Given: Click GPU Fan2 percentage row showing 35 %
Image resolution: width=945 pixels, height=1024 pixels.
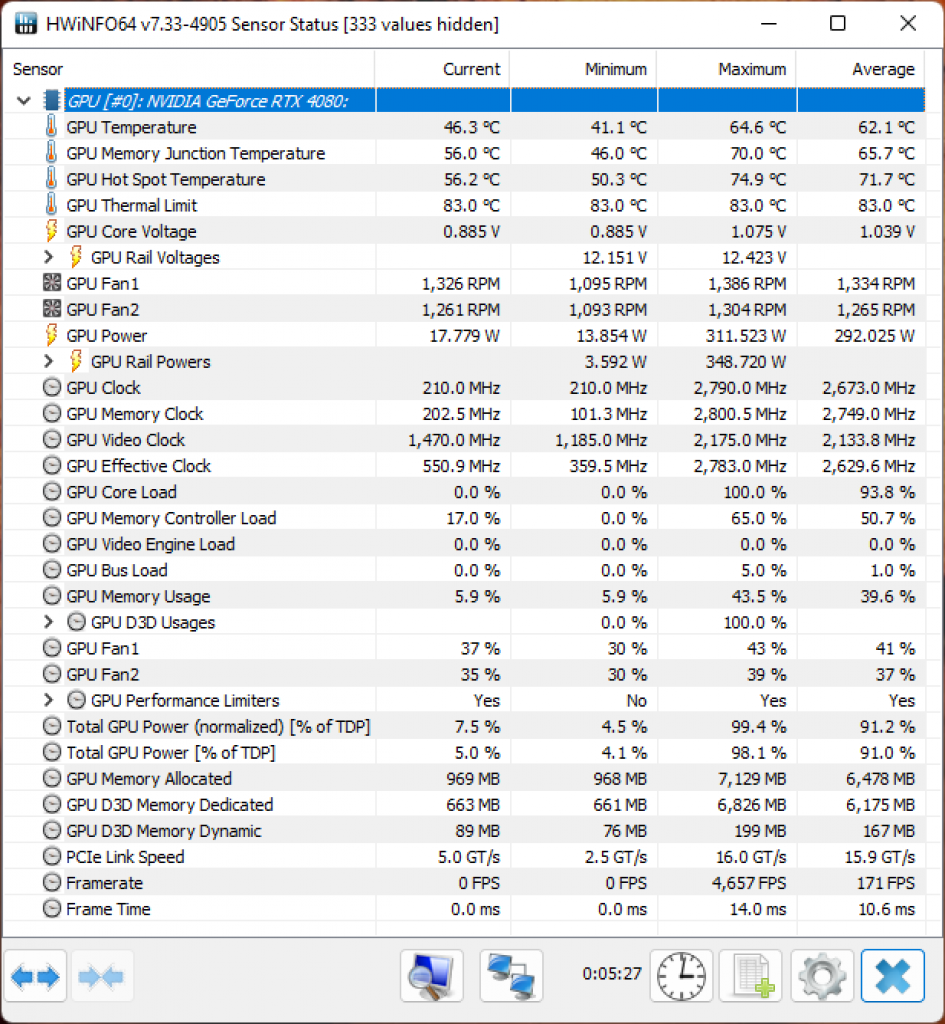Looking at the screenshot, I should [x=464, y=674].
